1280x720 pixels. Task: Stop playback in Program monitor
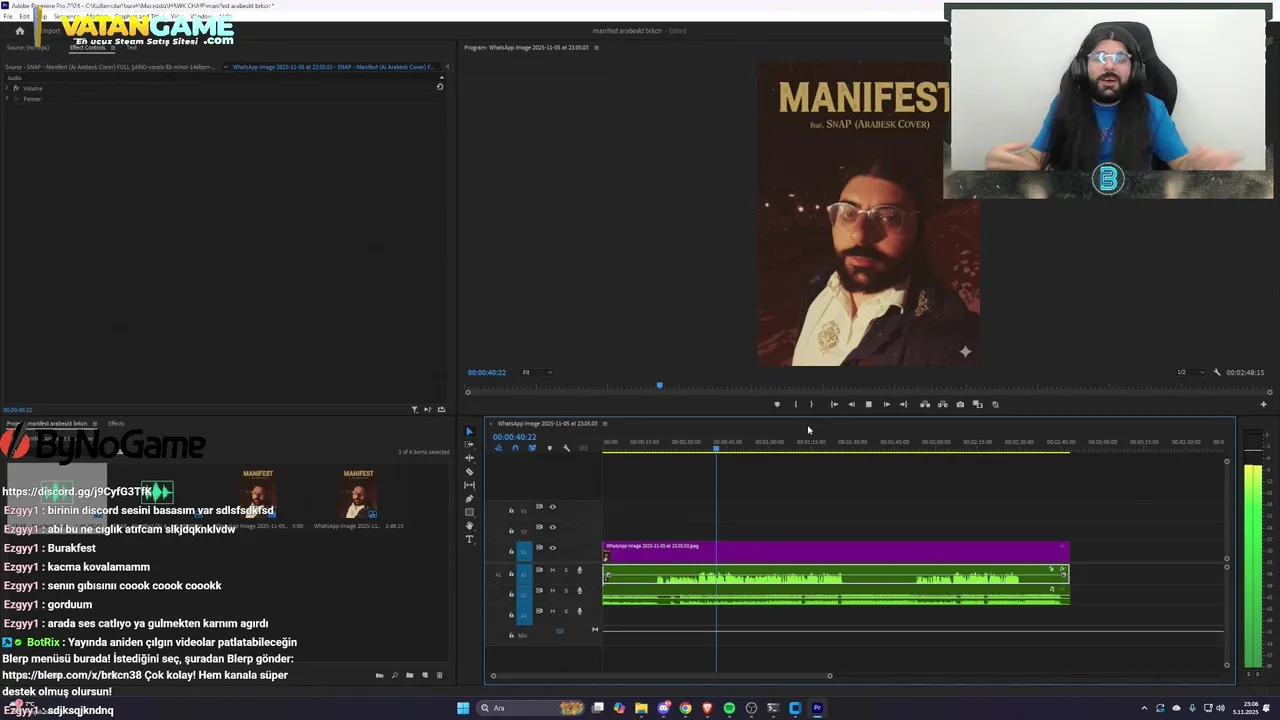pyautogui.click(x=868, y=404)
